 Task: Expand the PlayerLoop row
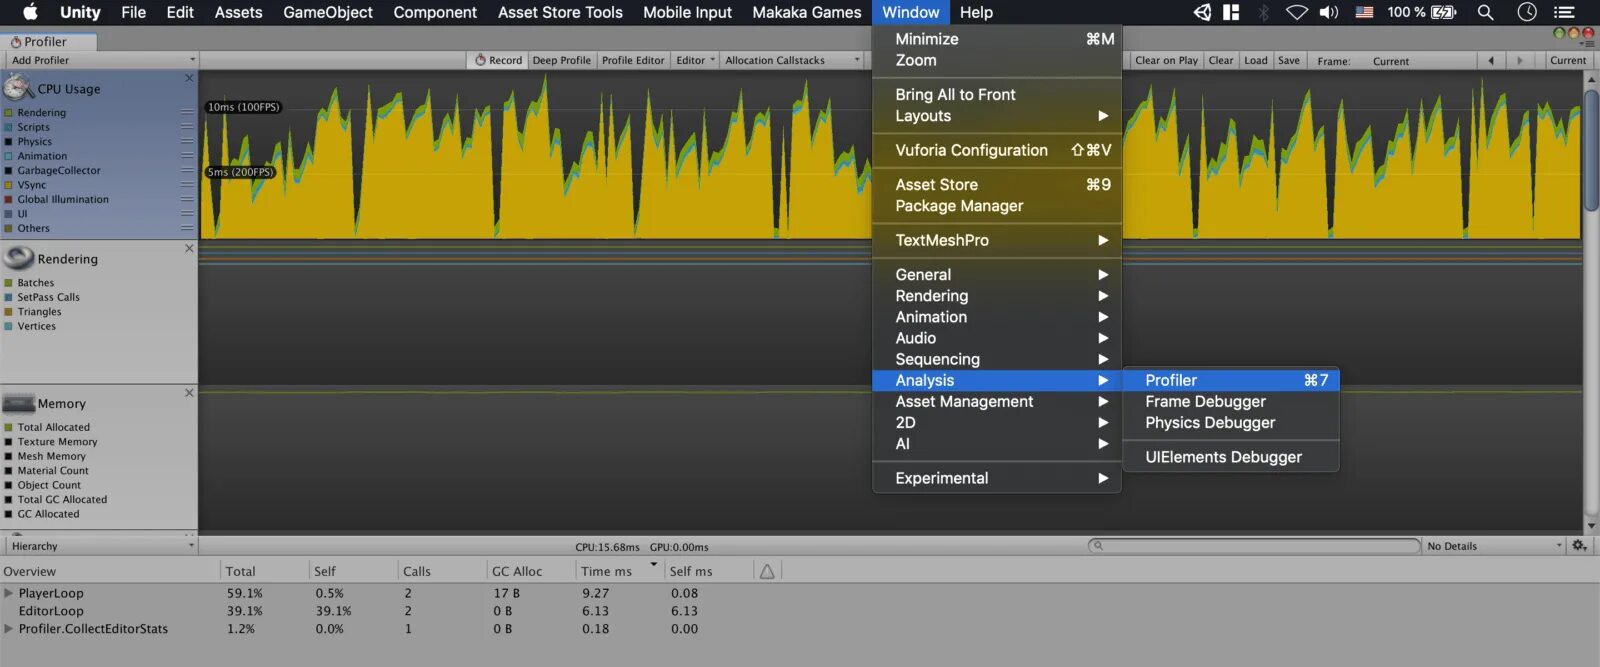click(x=9, y=593)
